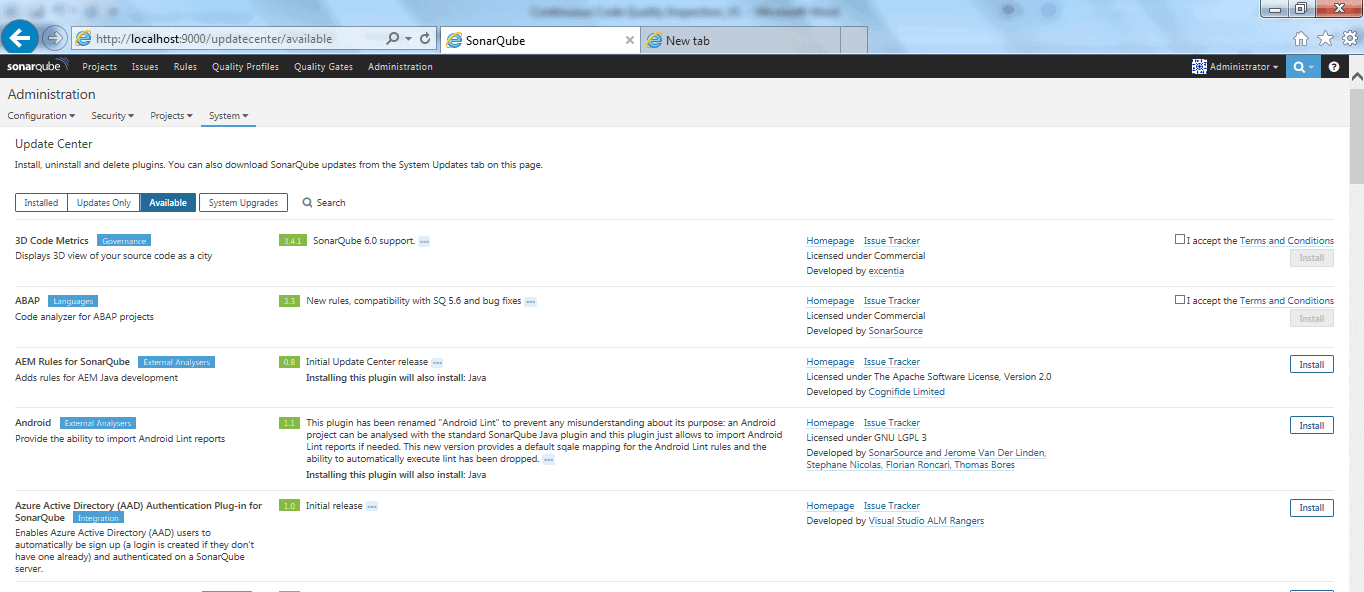This screenshot has width=1364, height=592.
Task: Open Homepage link for Android plugin
Action: (830, 423)
